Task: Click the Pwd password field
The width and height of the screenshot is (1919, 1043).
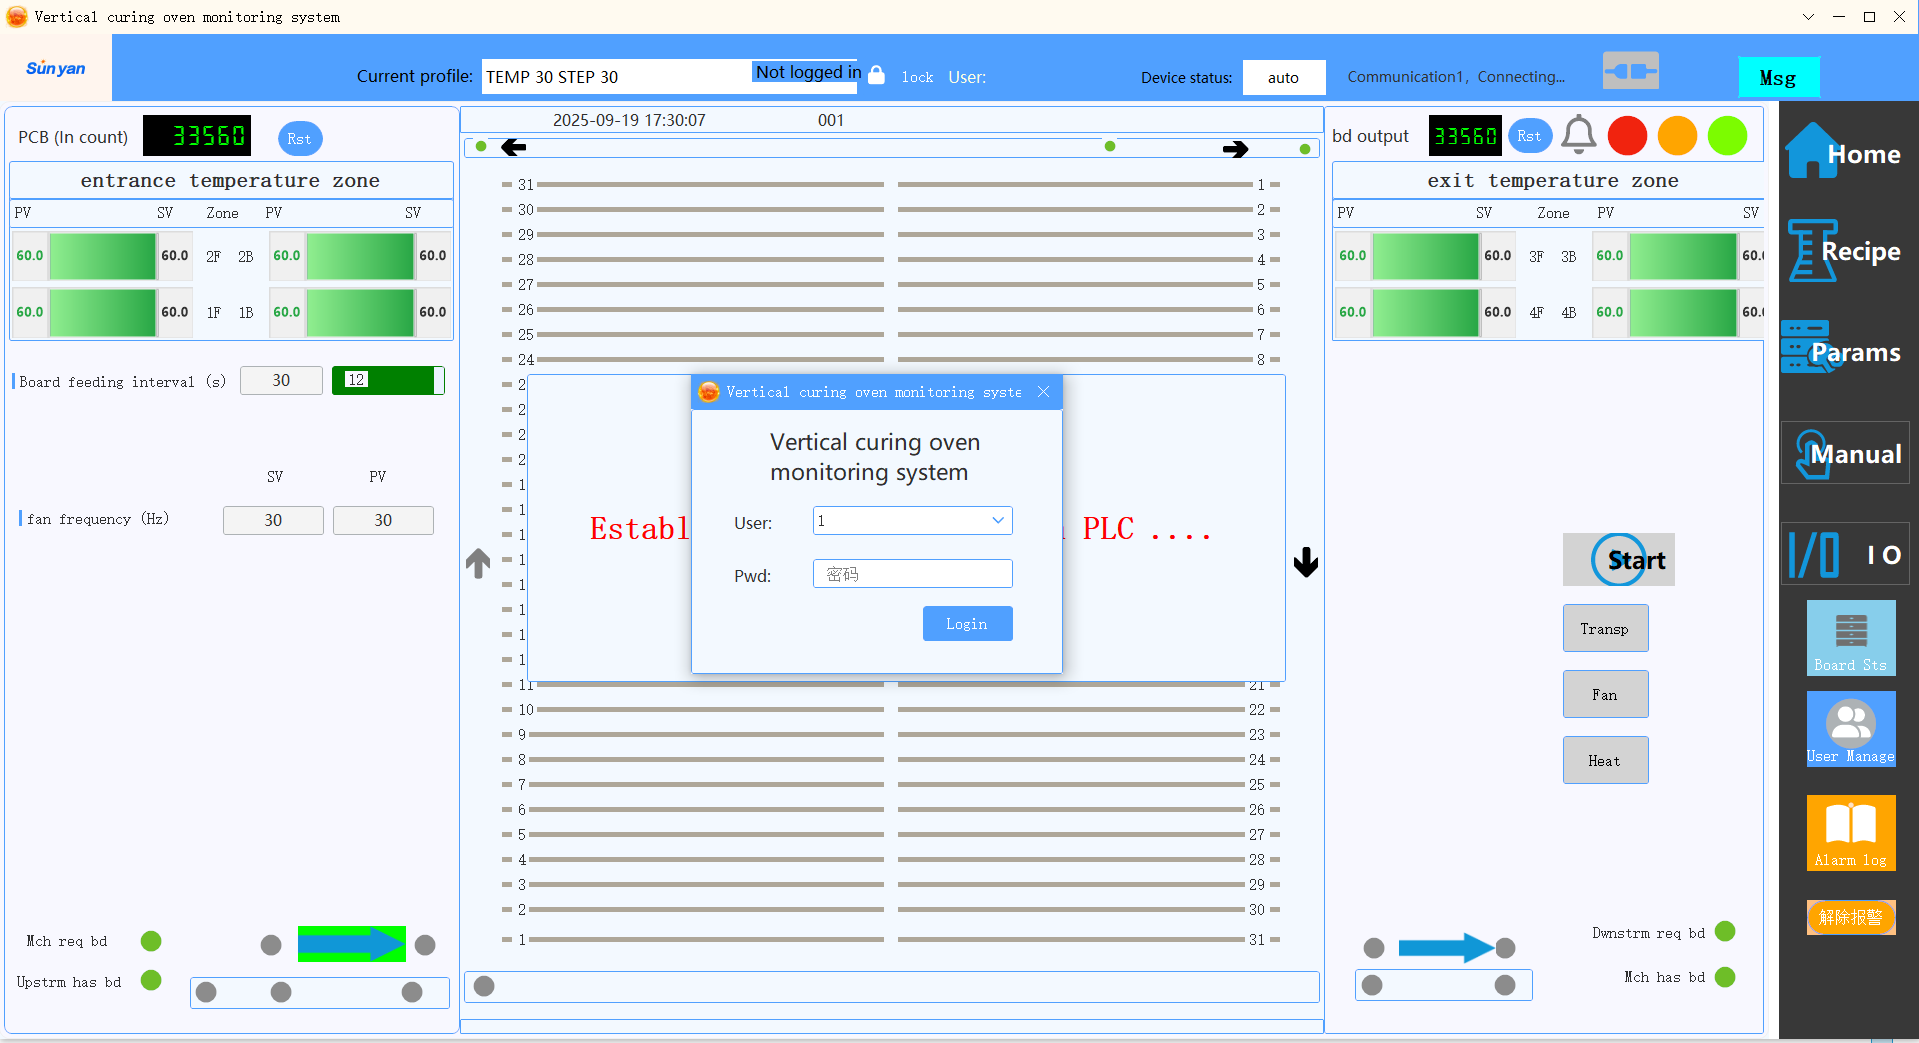Action: tap(912, 574)
